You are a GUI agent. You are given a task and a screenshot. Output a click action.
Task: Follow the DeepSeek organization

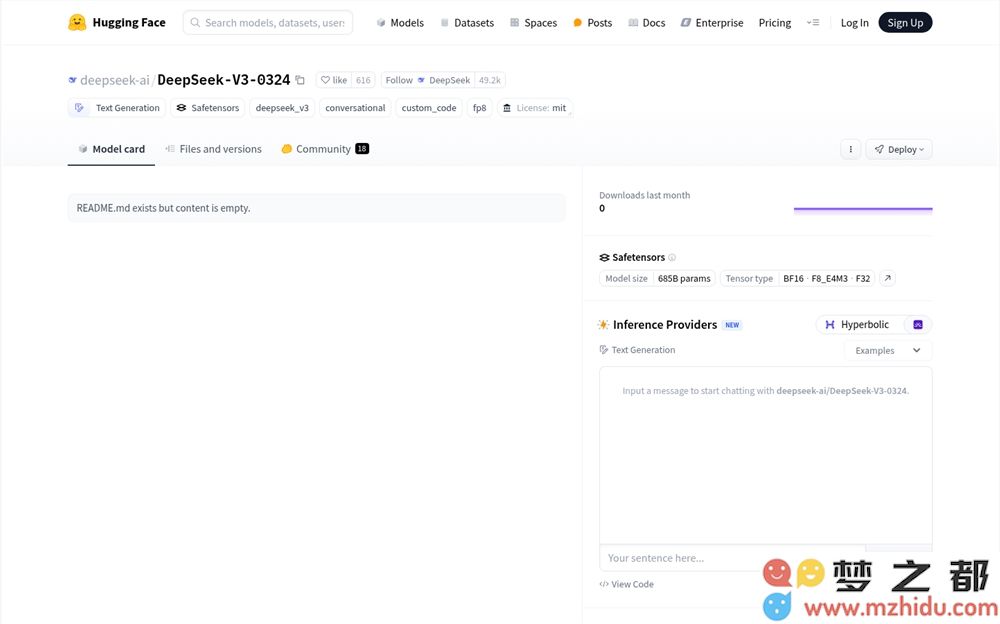[x=428, y=80]
